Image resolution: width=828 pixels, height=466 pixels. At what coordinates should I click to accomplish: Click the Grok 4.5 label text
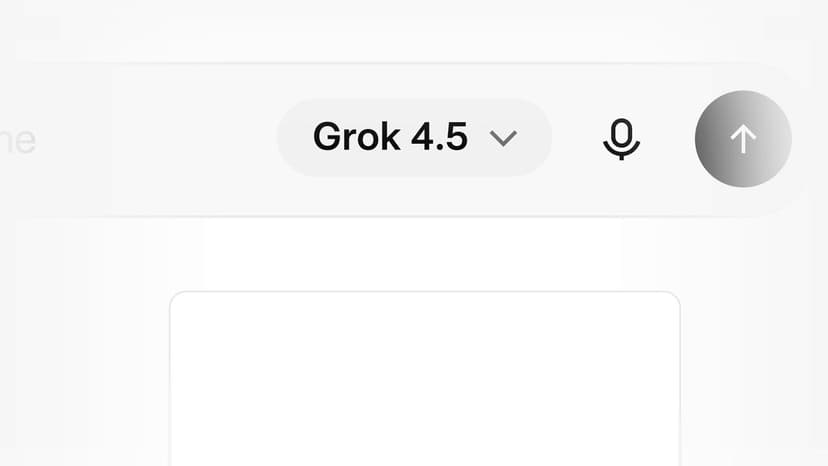point(390,137)
